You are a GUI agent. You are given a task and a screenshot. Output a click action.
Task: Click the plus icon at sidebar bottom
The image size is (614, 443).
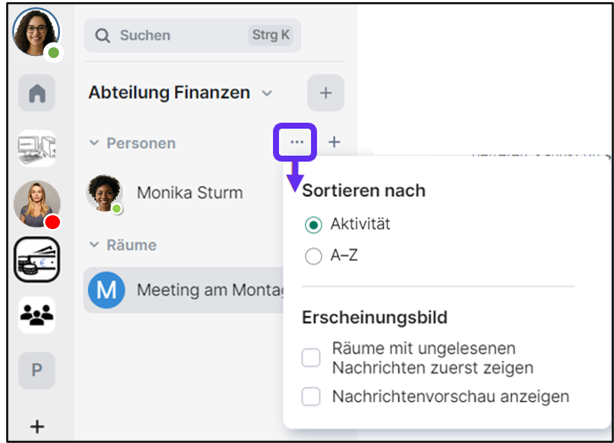(37, 426)
